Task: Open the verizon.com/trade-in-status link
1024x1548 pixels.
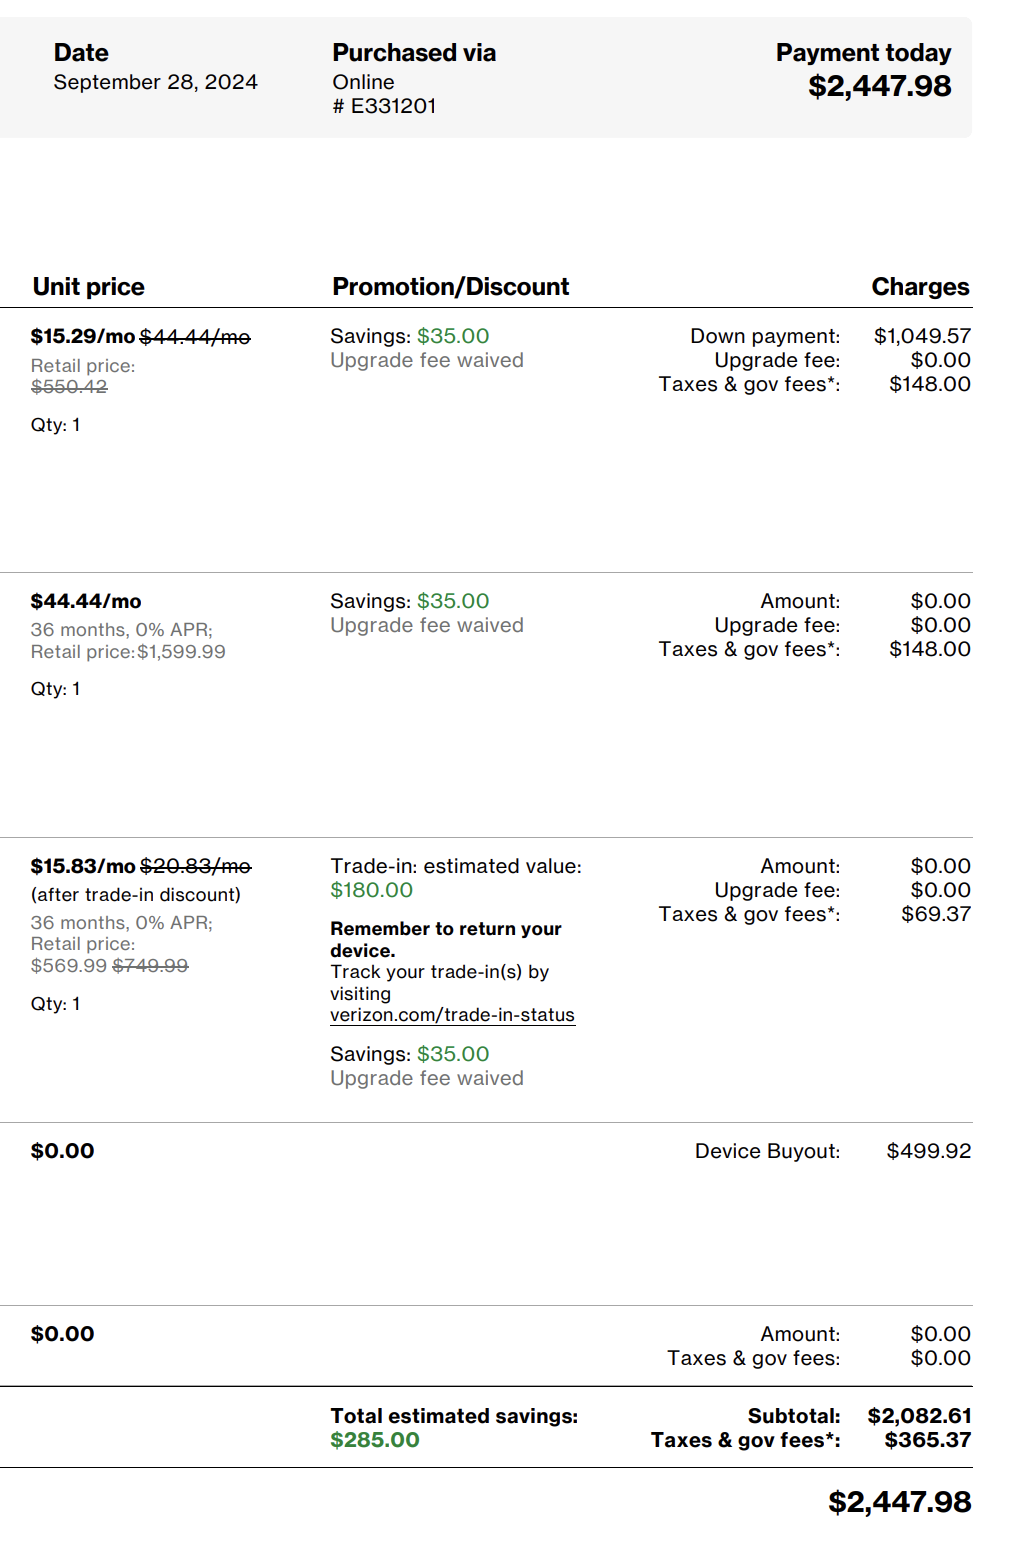Action: tap(452, 1015)
